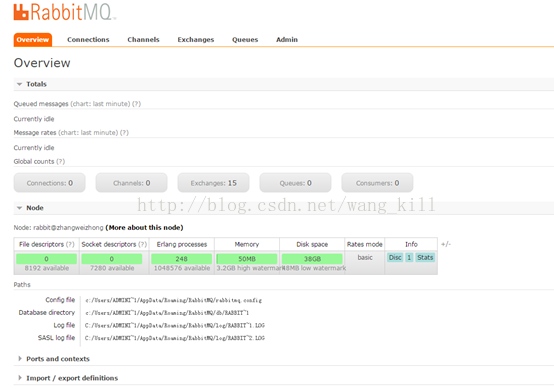Open help for Queued messages (?)
554x389 pixels.
[136, 104]
